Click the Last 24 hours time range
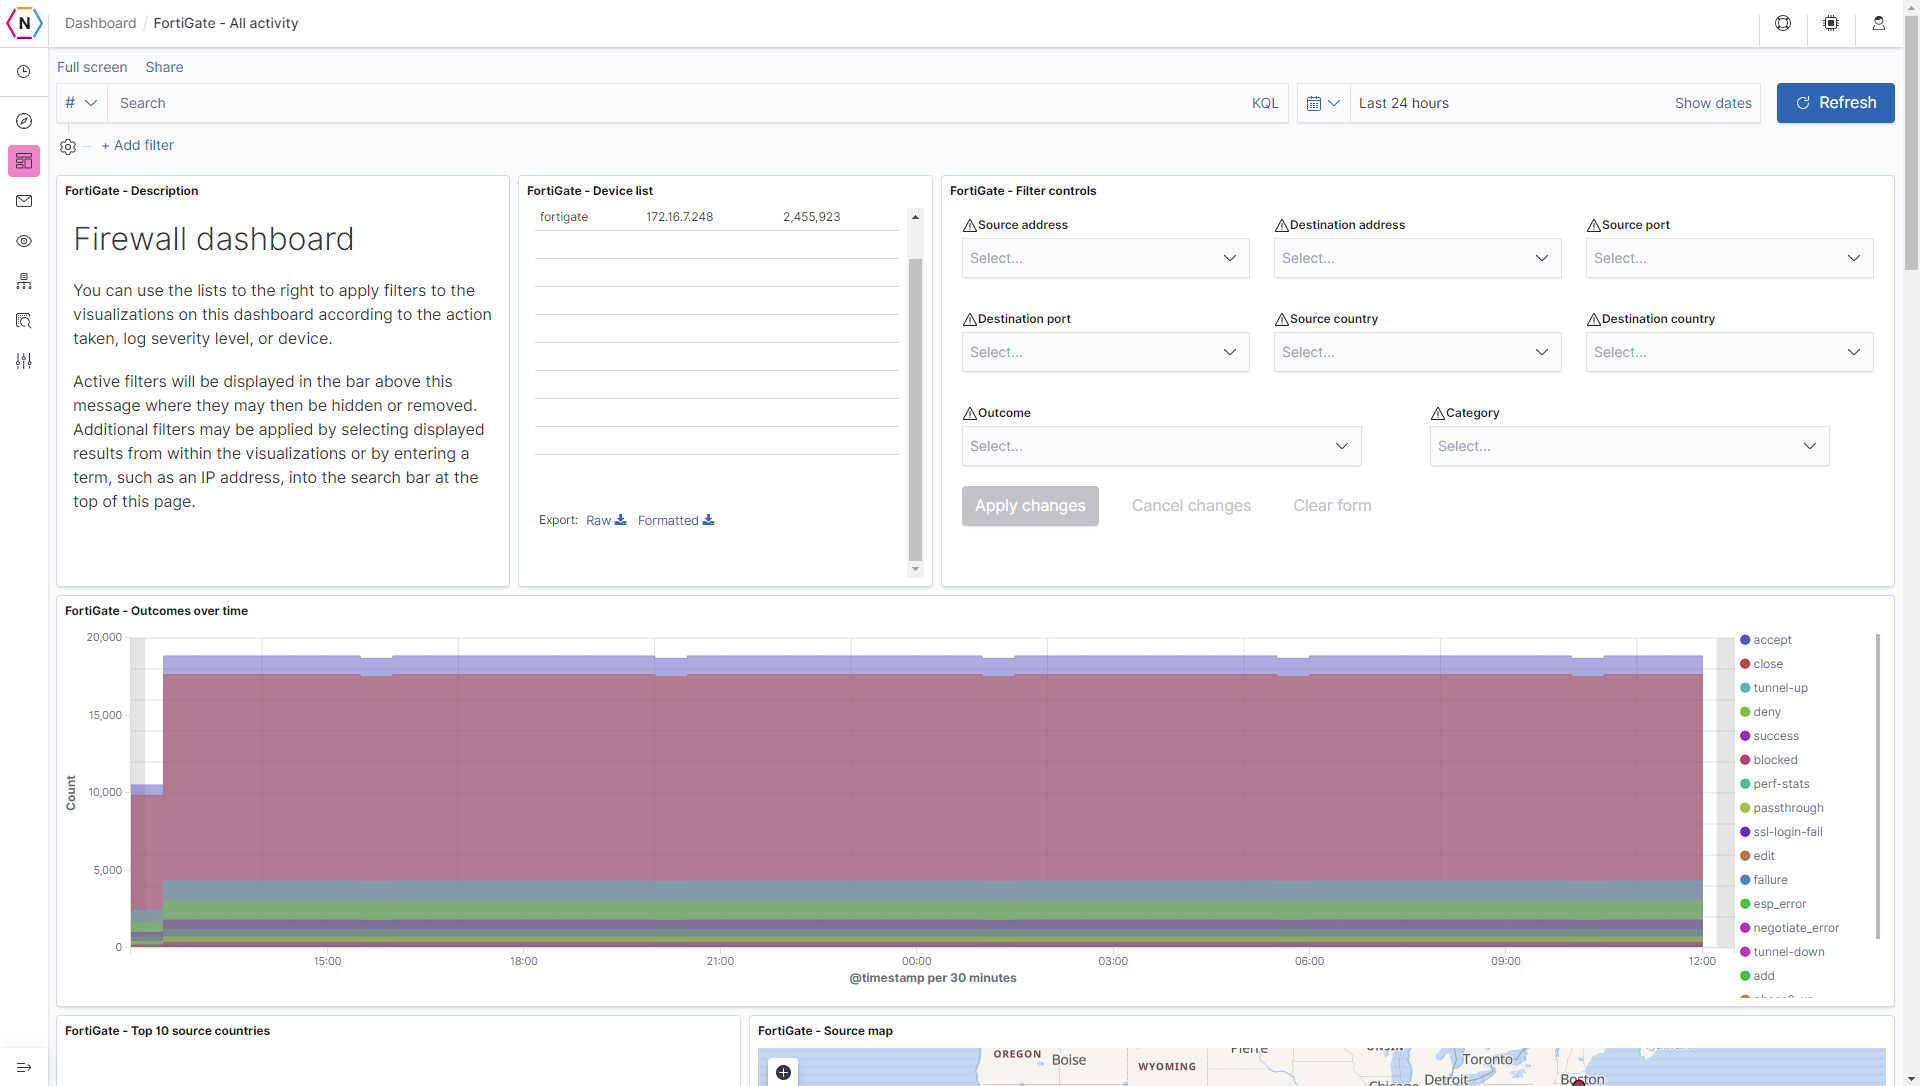The image size is (1920, 1086). point(1403,103)
